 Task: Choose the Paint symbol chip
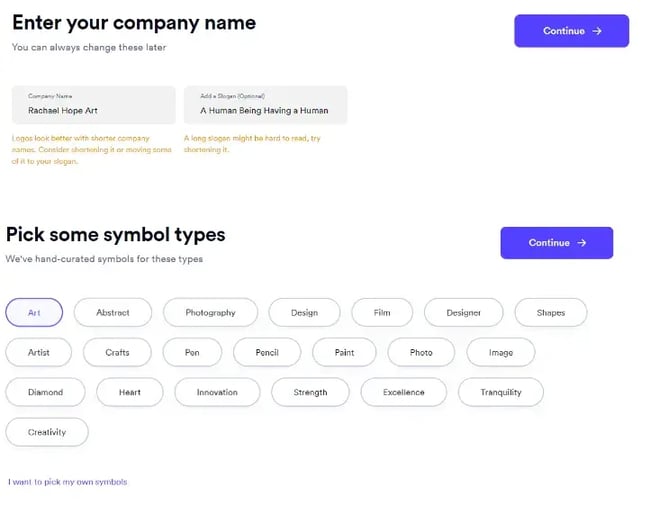click(x=345, y=352)
